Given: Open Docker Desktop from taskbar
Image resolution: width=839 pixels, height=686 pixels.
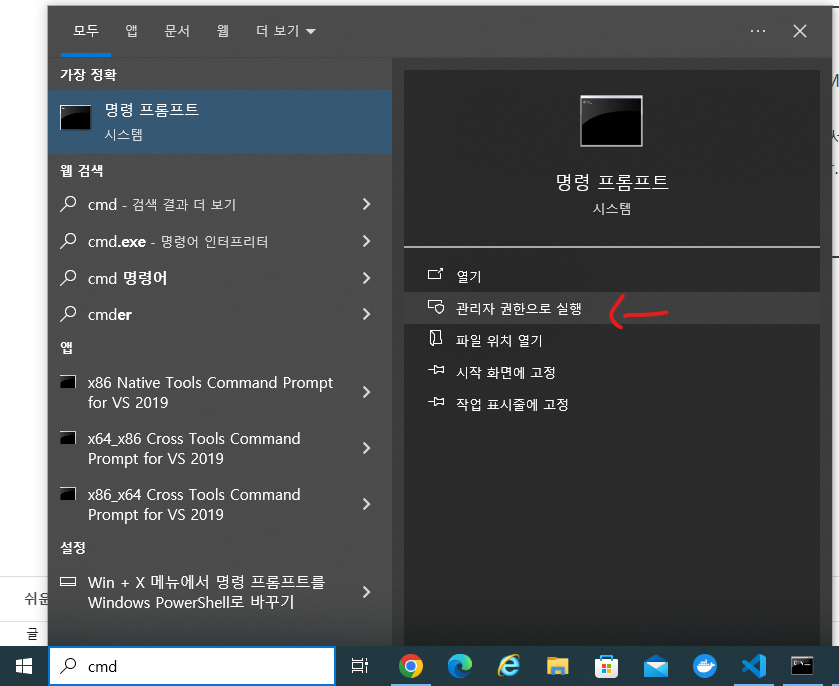Looking at the screenshot, I should (x=705, y=666).
